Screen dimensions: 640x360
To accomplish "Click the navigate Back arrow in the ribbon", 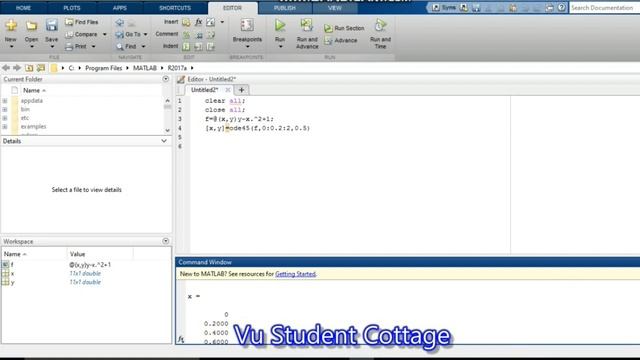I will (119, 22).
